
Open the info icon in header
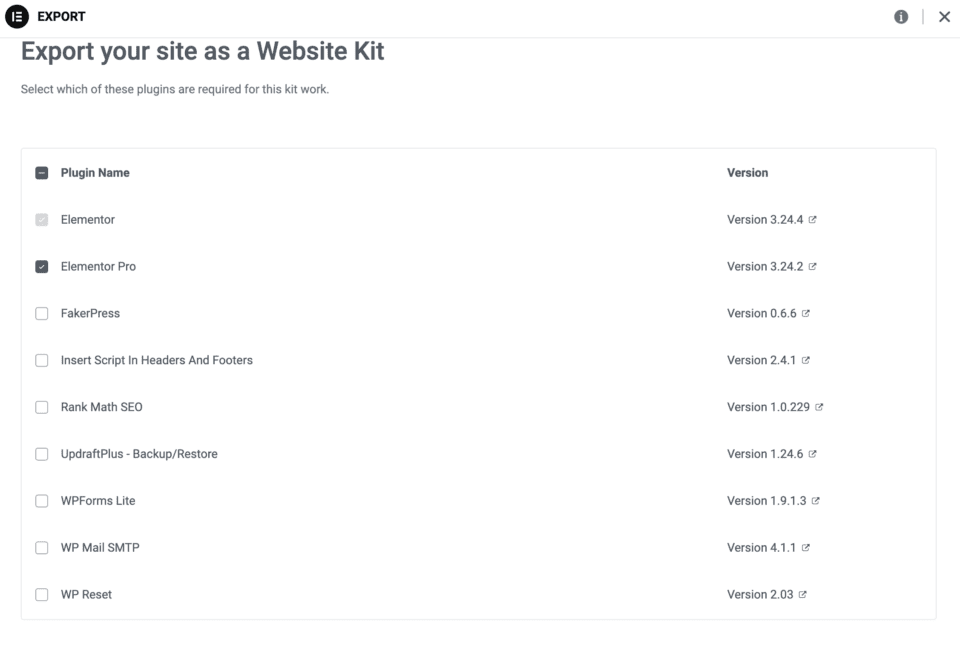tap(901, 17)
